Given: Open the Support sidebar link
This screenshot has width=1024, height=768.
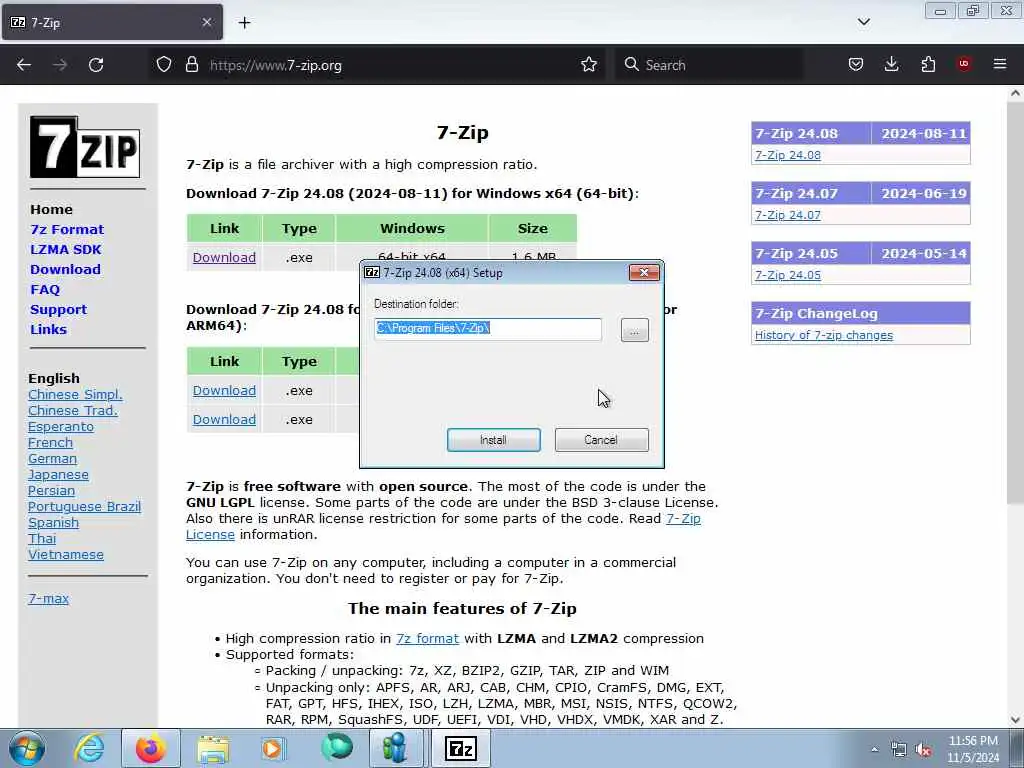Looking at the screenshot, I should [x=58, y=310].
